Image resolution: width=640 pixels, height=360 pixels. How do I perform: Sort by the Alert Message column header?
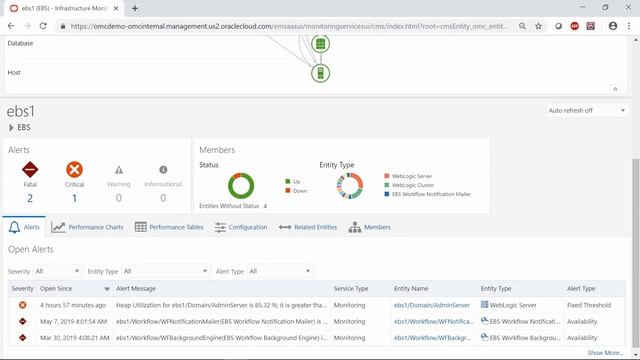pyautogui.click(x=136, y=289)
